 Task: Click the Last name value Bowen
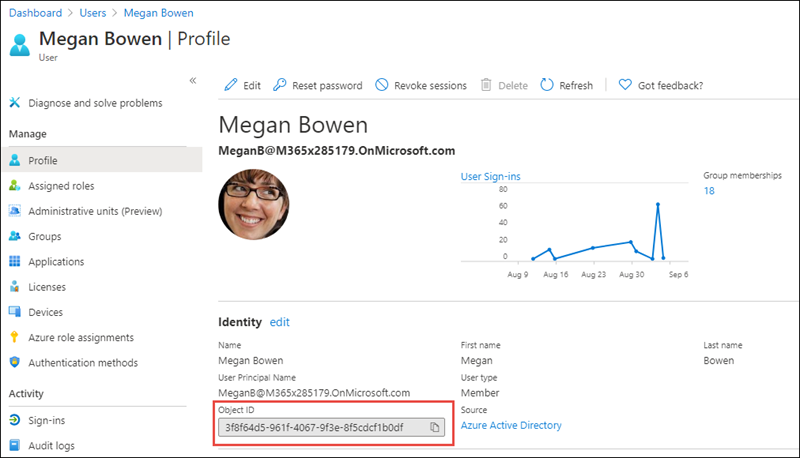click(x=718, y=361)
